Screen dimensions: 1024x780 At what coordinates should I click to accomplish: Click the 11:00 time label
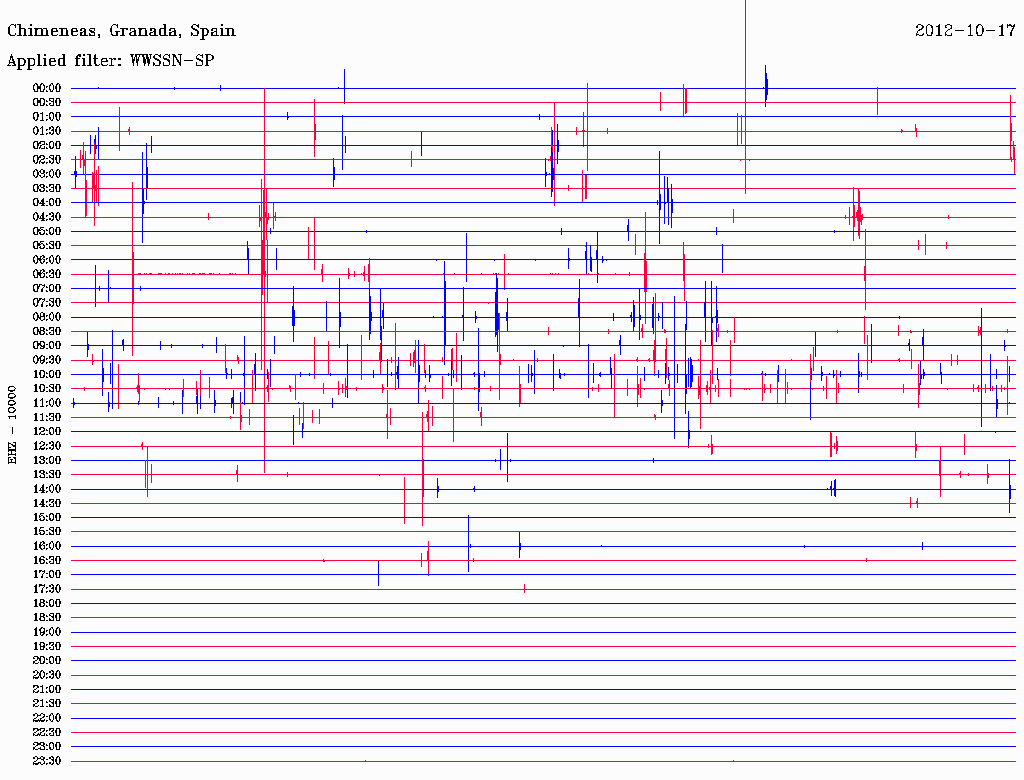pos(47,402)
